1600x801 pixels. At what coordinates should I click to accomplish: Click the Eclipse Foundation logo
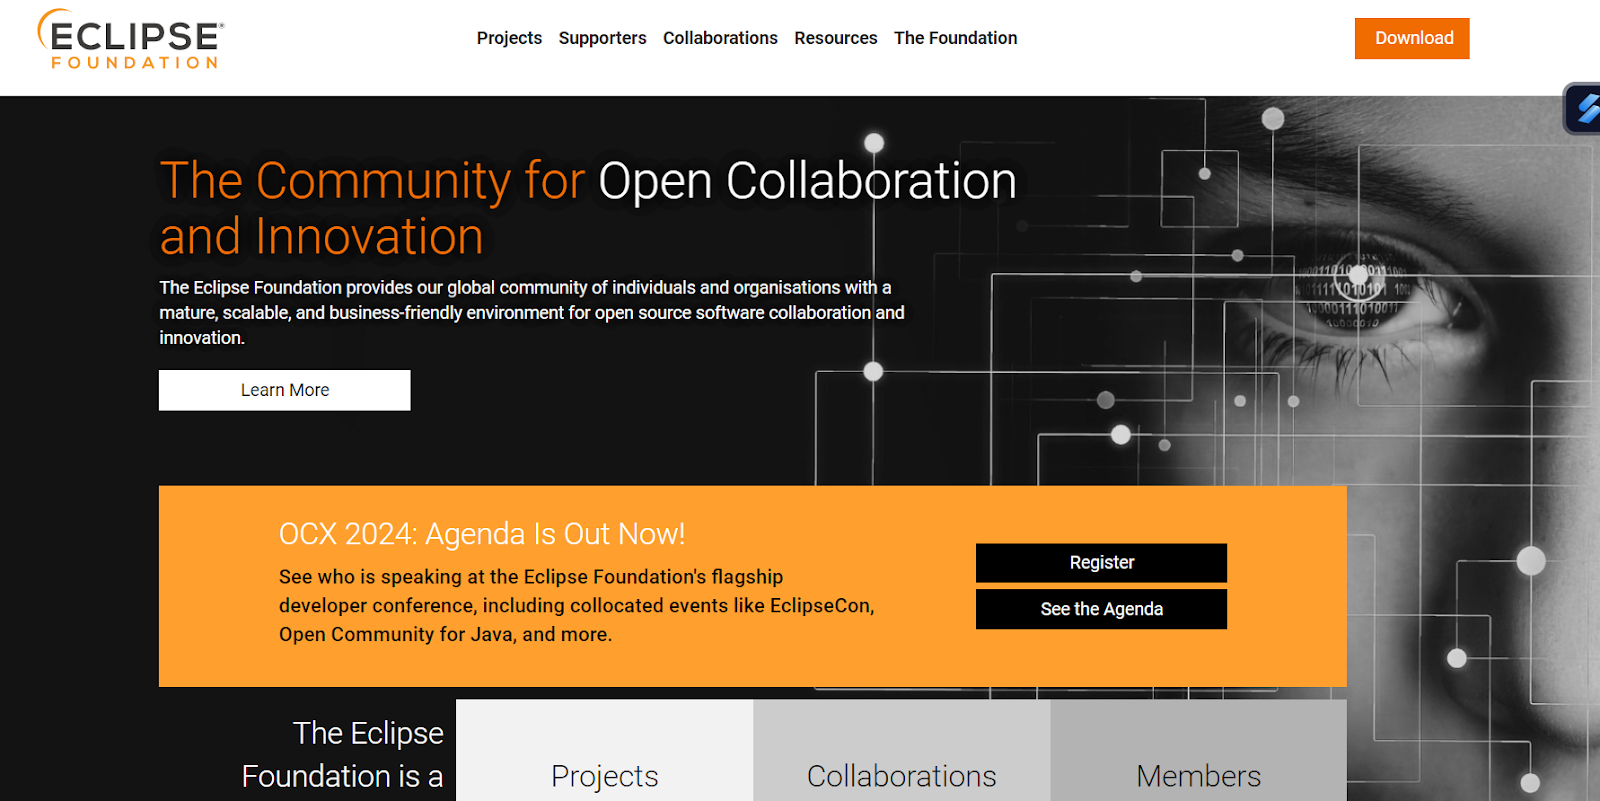pos(131,39)
